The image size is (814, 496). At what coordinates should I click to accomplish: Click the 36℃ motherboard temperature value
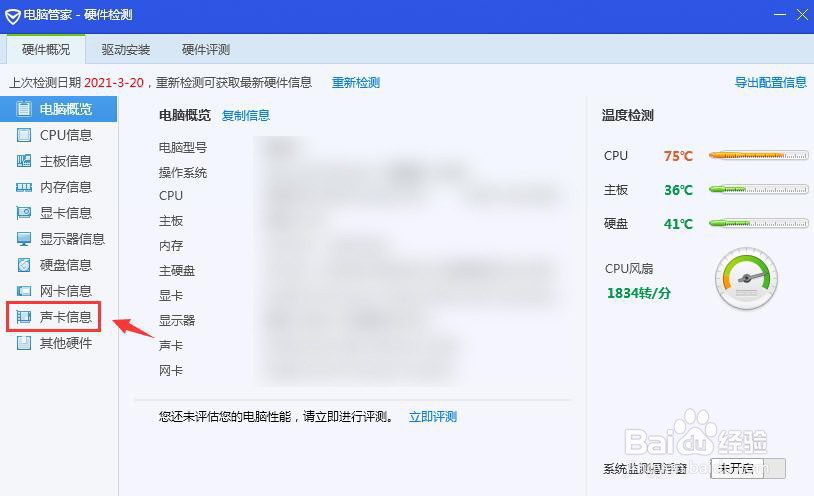tap(678, 190)
